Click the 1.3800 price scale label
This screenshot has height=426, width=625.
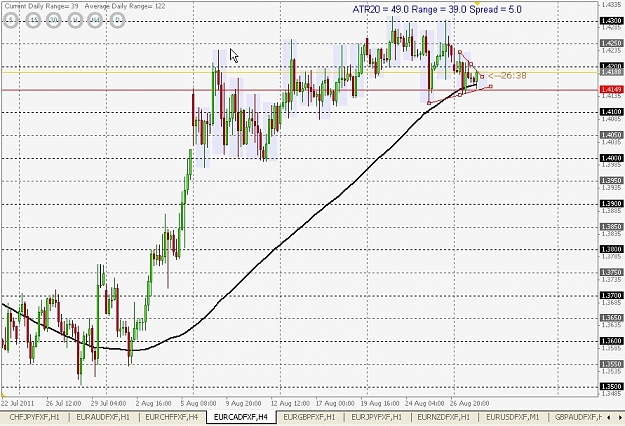click(x=611, y=249)
